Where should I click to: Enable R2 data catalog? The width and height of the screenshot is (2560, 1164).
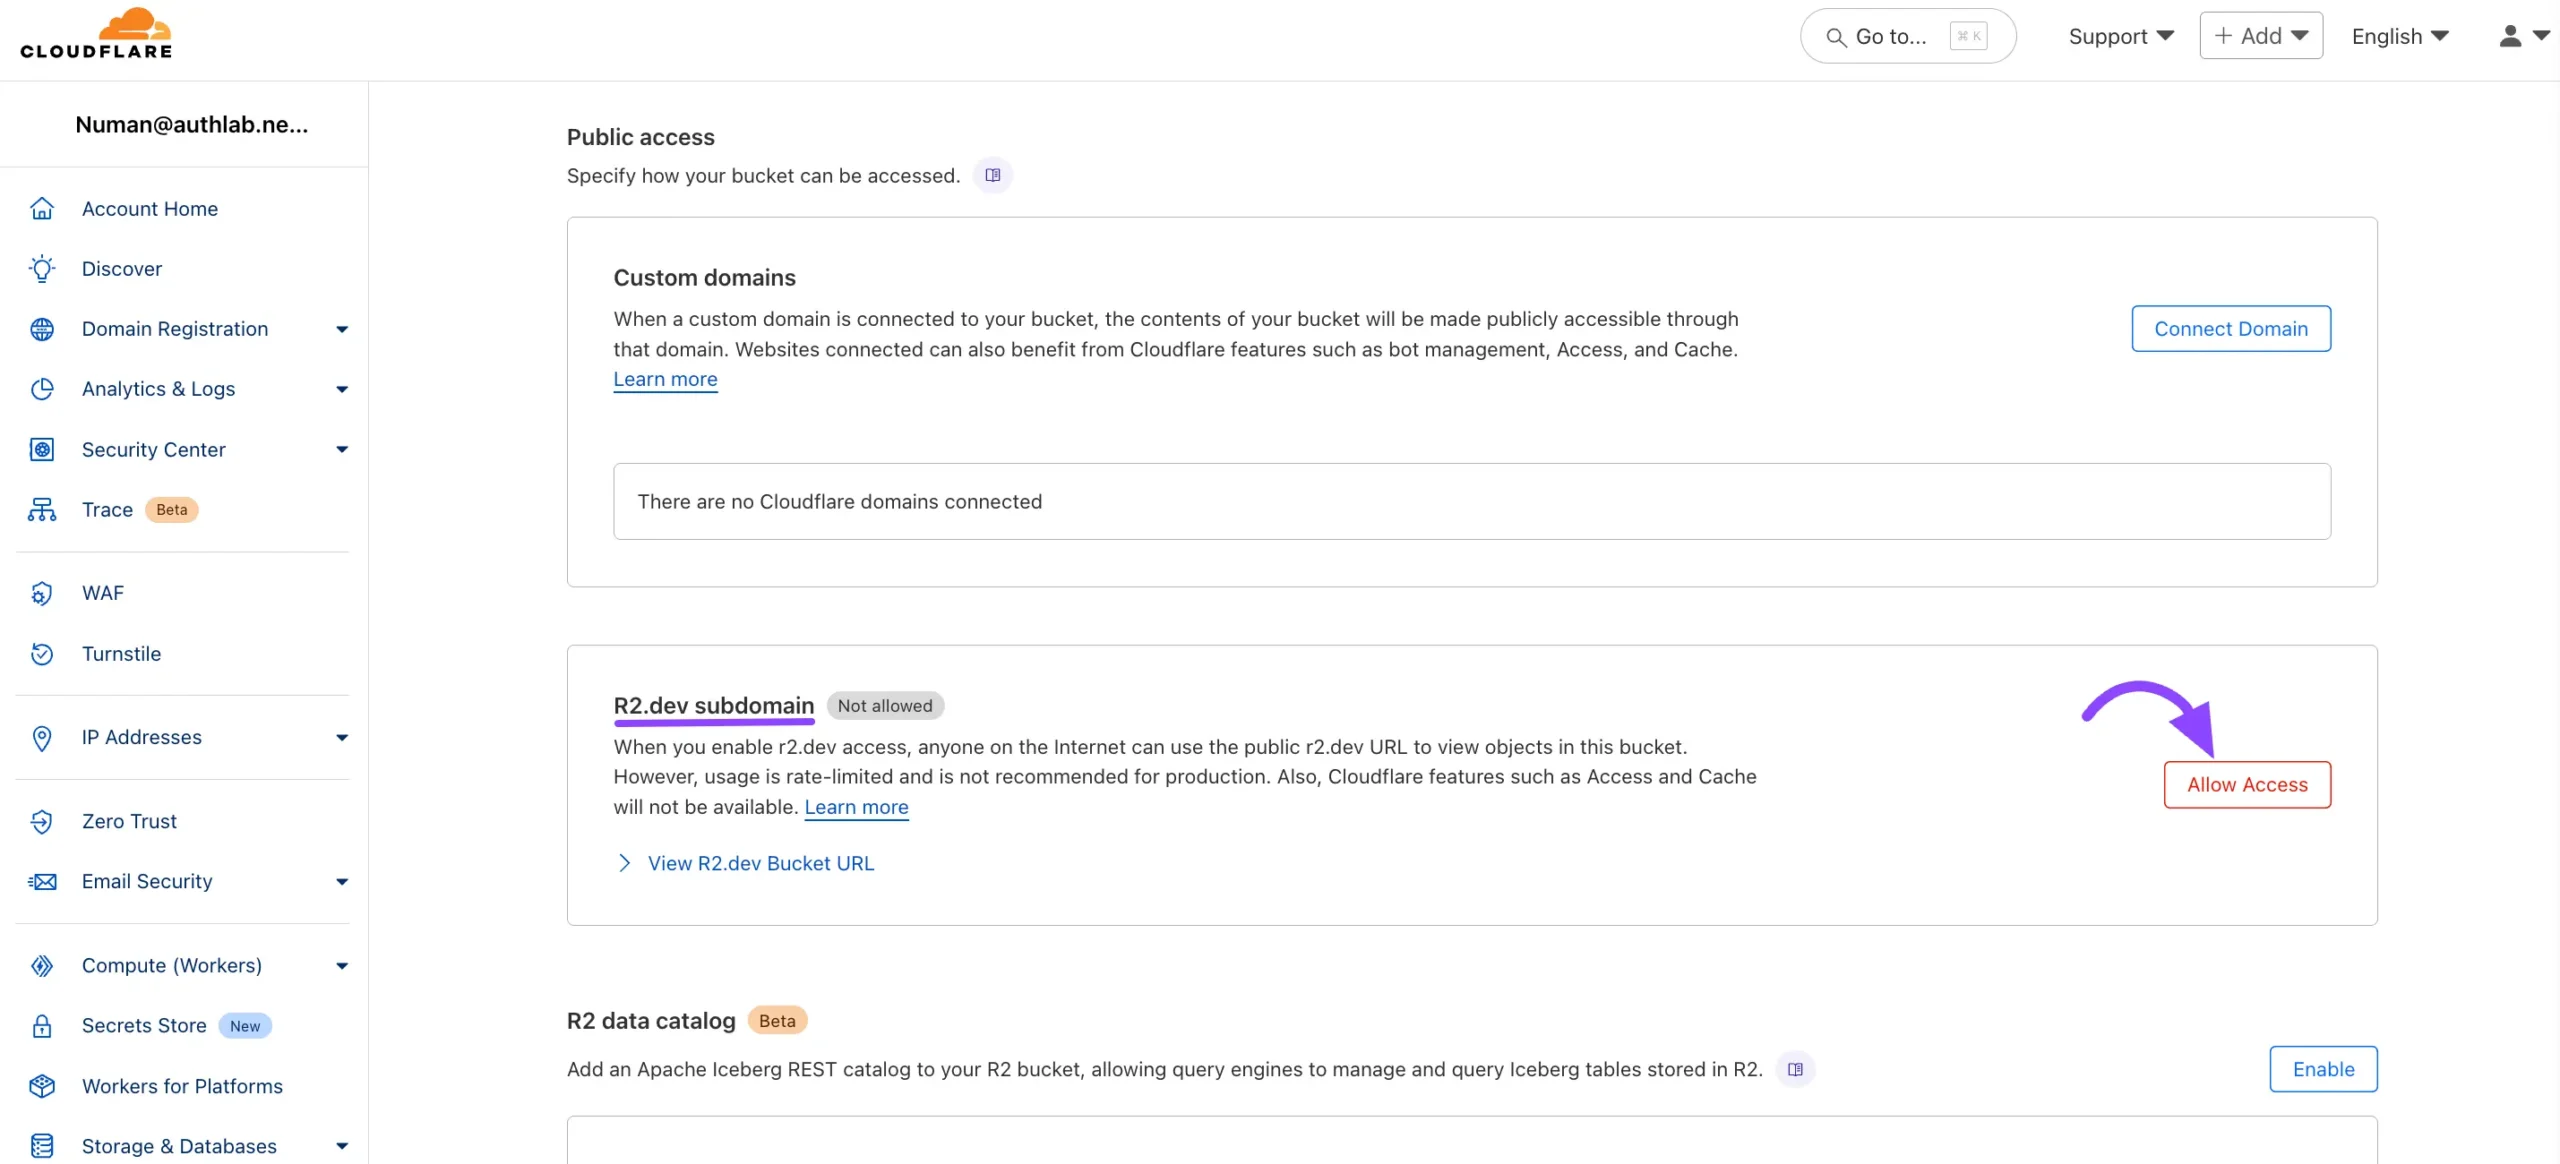pos(2323,1069)
